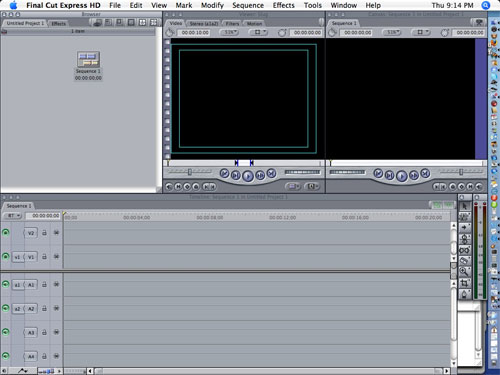Open the Mark menu
Viewport: 500px width, 375px height.
coord(184,5)
